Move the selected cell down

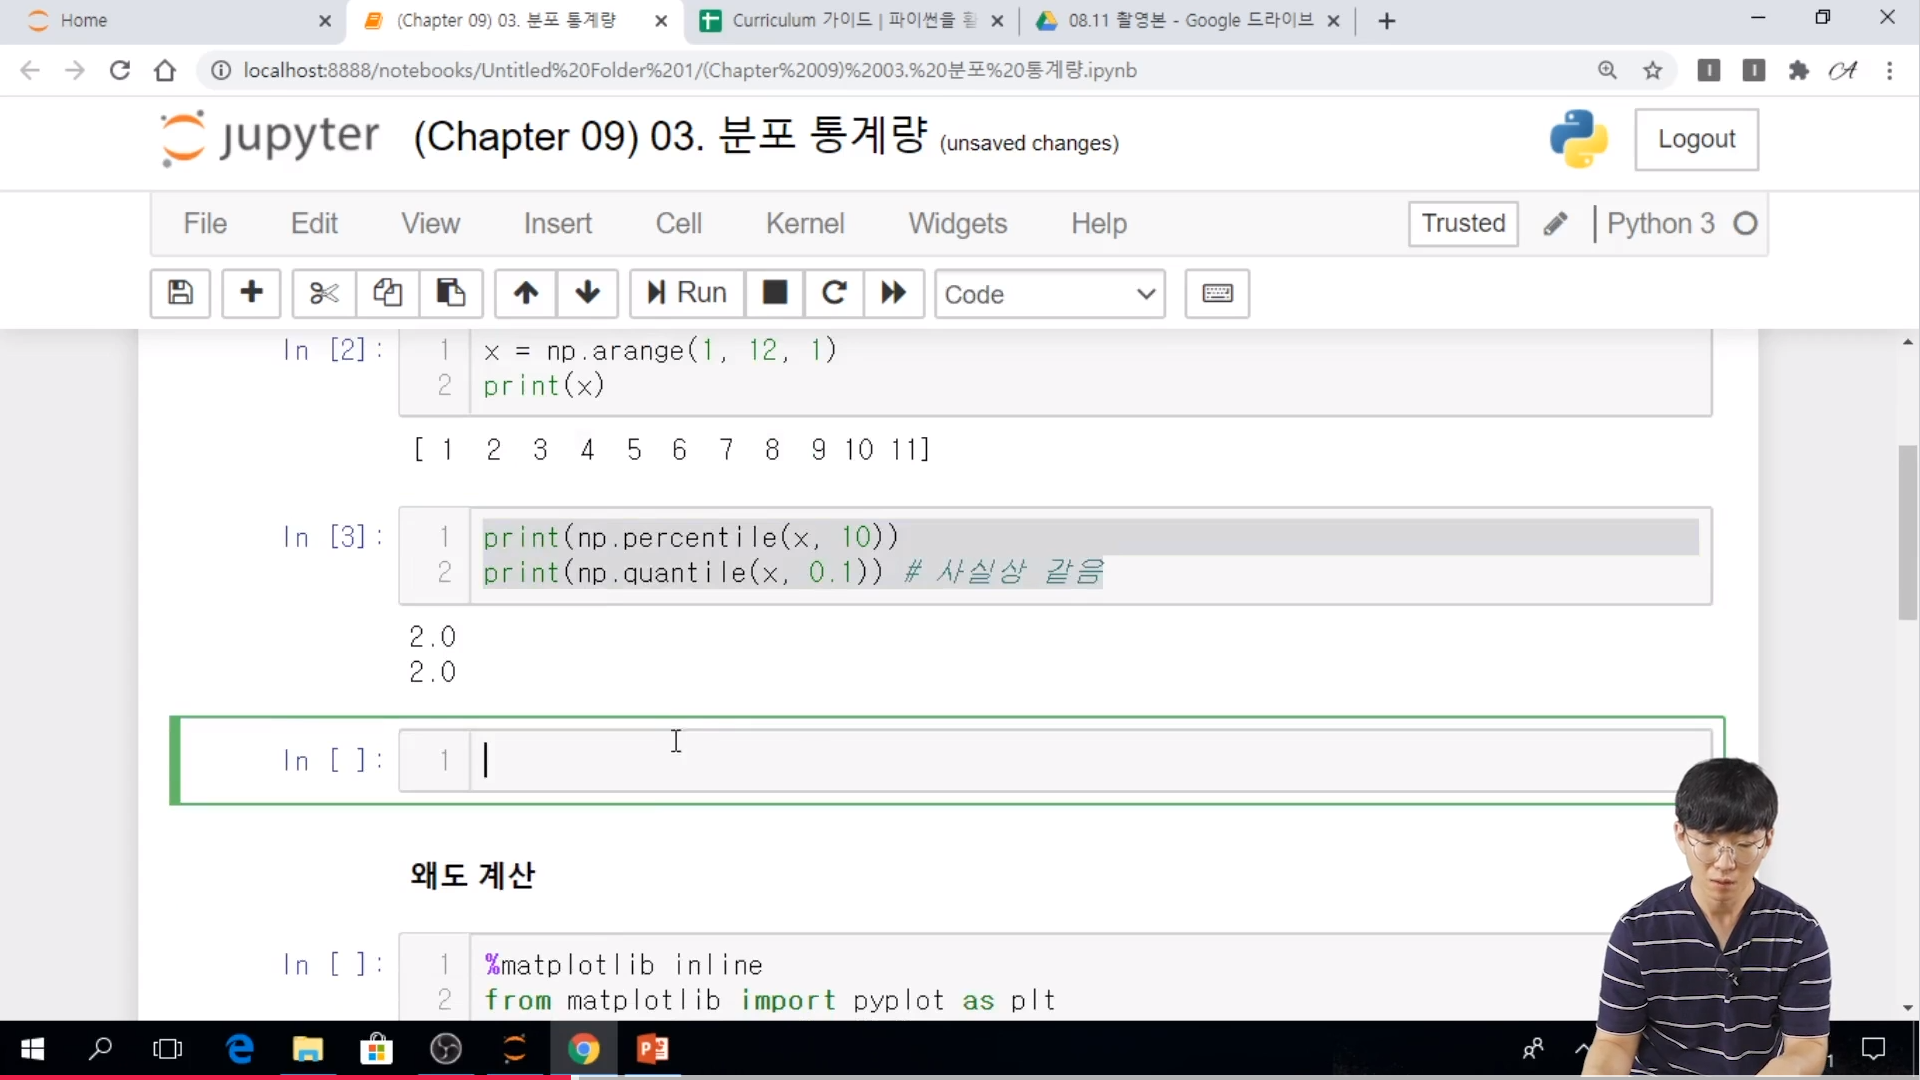tap(588, 293)
